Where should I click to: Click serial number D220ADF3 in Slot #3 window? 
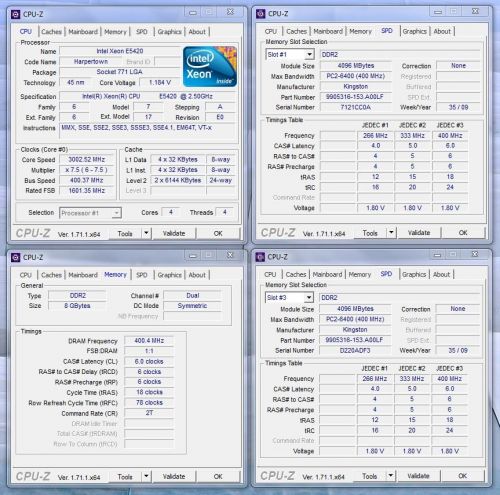coord(355,350)
